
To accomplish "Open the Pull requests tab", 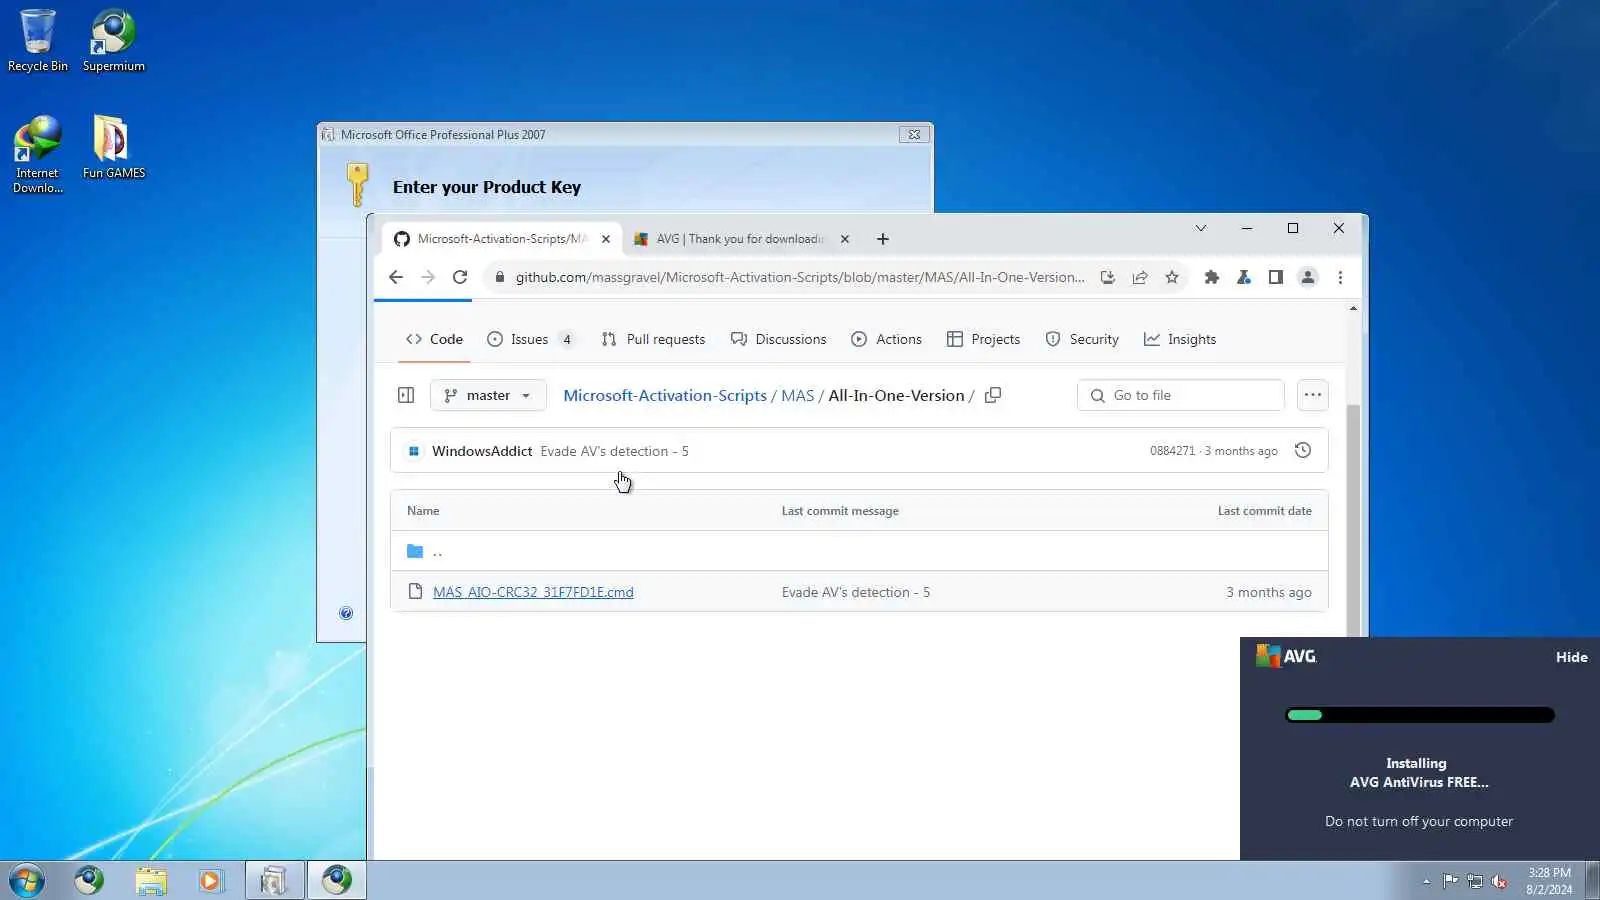I will click(x=653, y=339).
